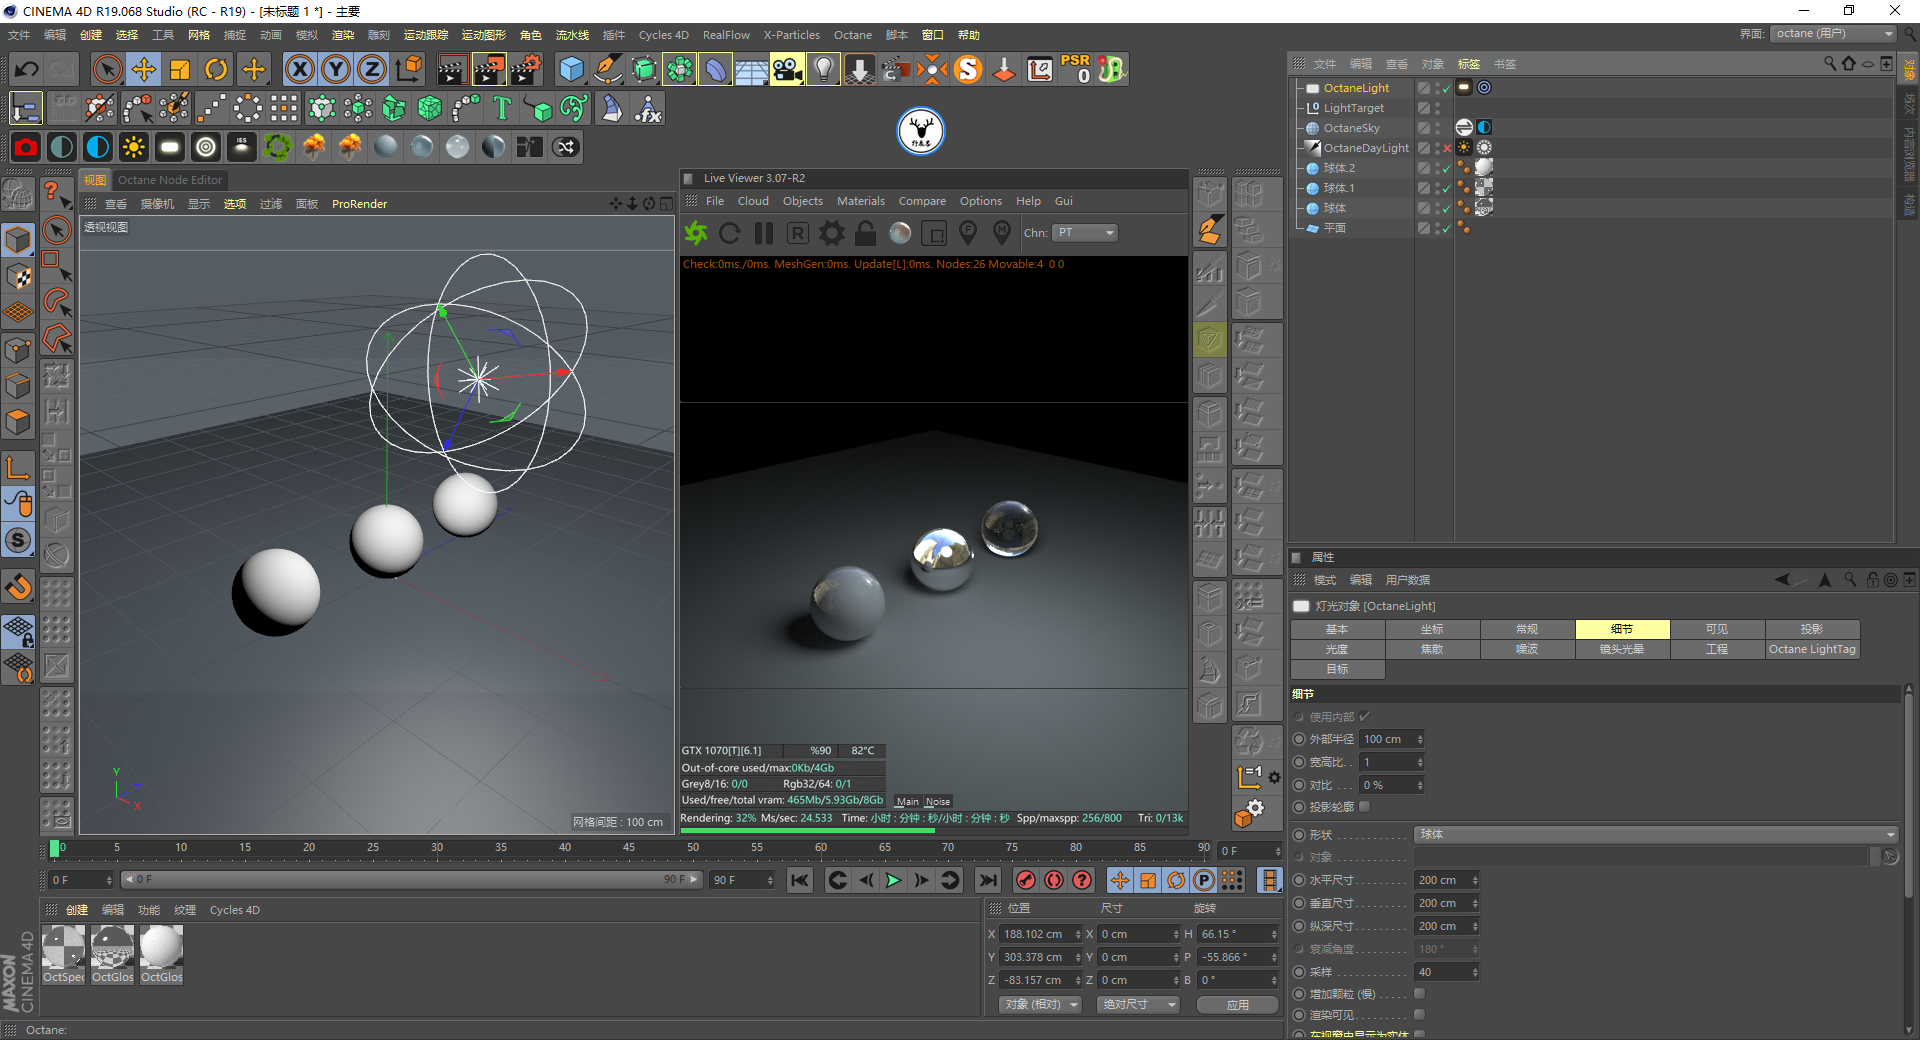Toggle the Live Viewer lock icon
1920x1040 pixels.
(x=866, y=233)
